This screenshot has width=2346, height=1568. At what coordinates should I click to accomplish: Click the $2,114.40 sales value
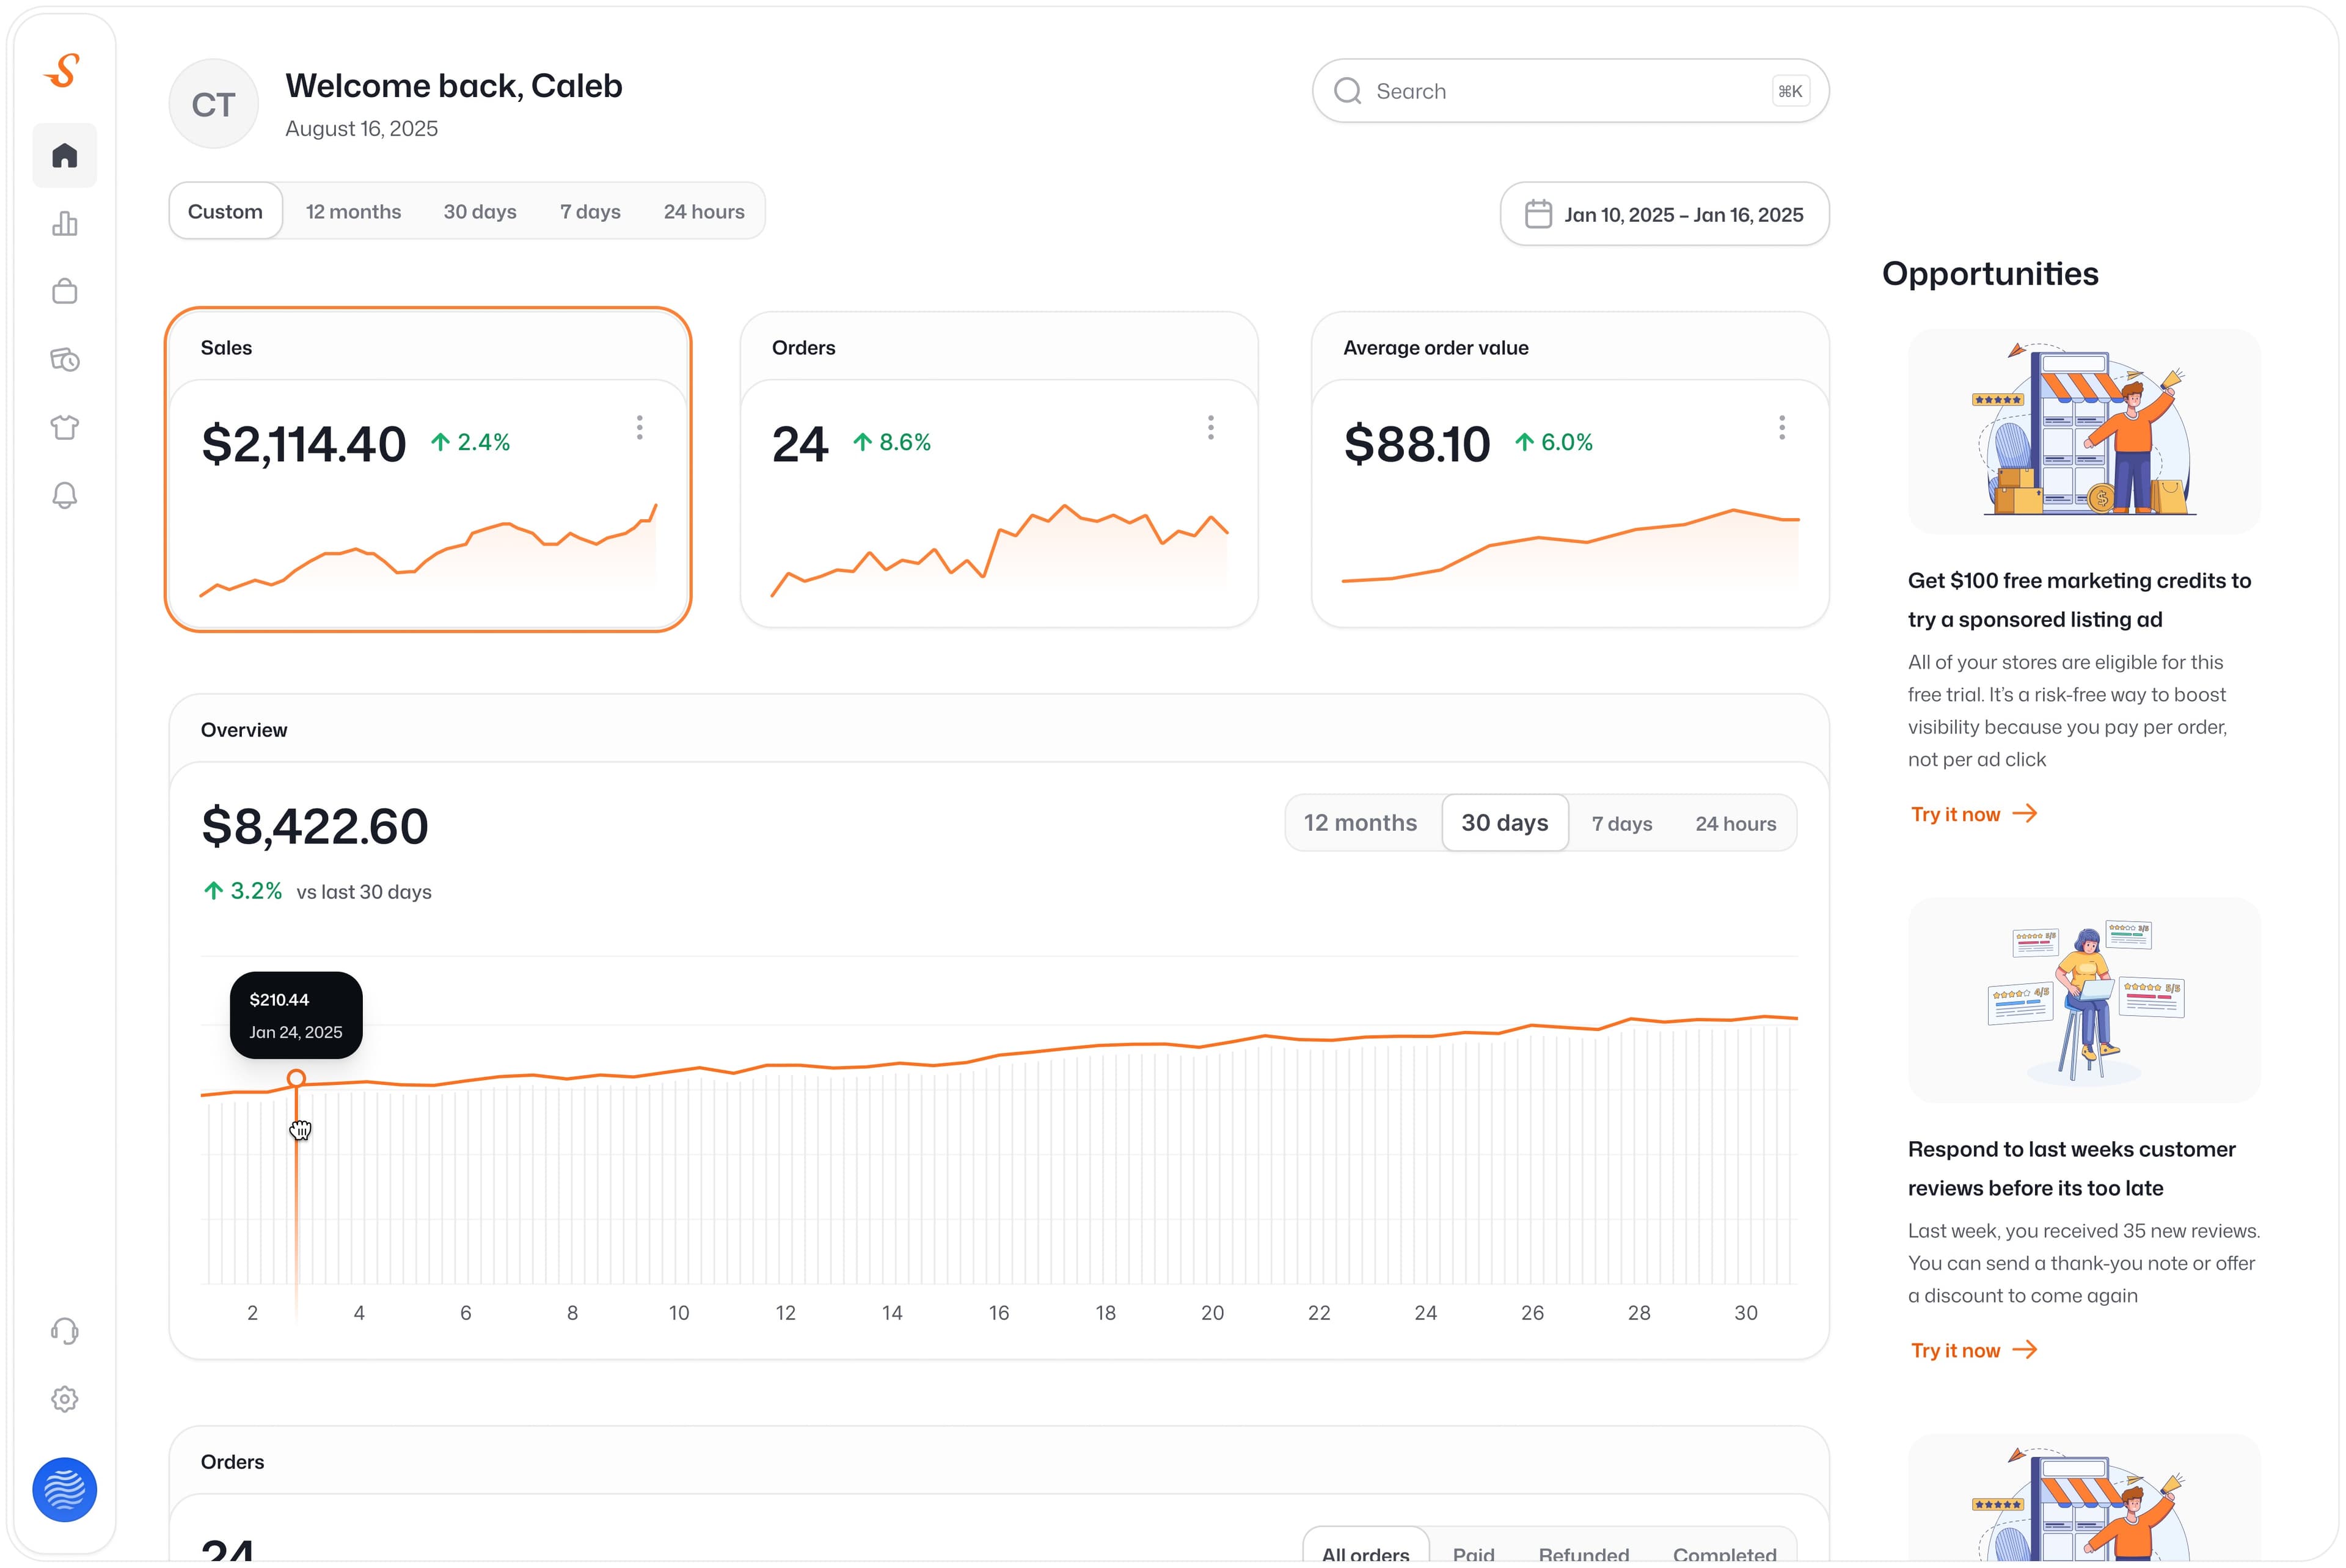tap(304, 444)
